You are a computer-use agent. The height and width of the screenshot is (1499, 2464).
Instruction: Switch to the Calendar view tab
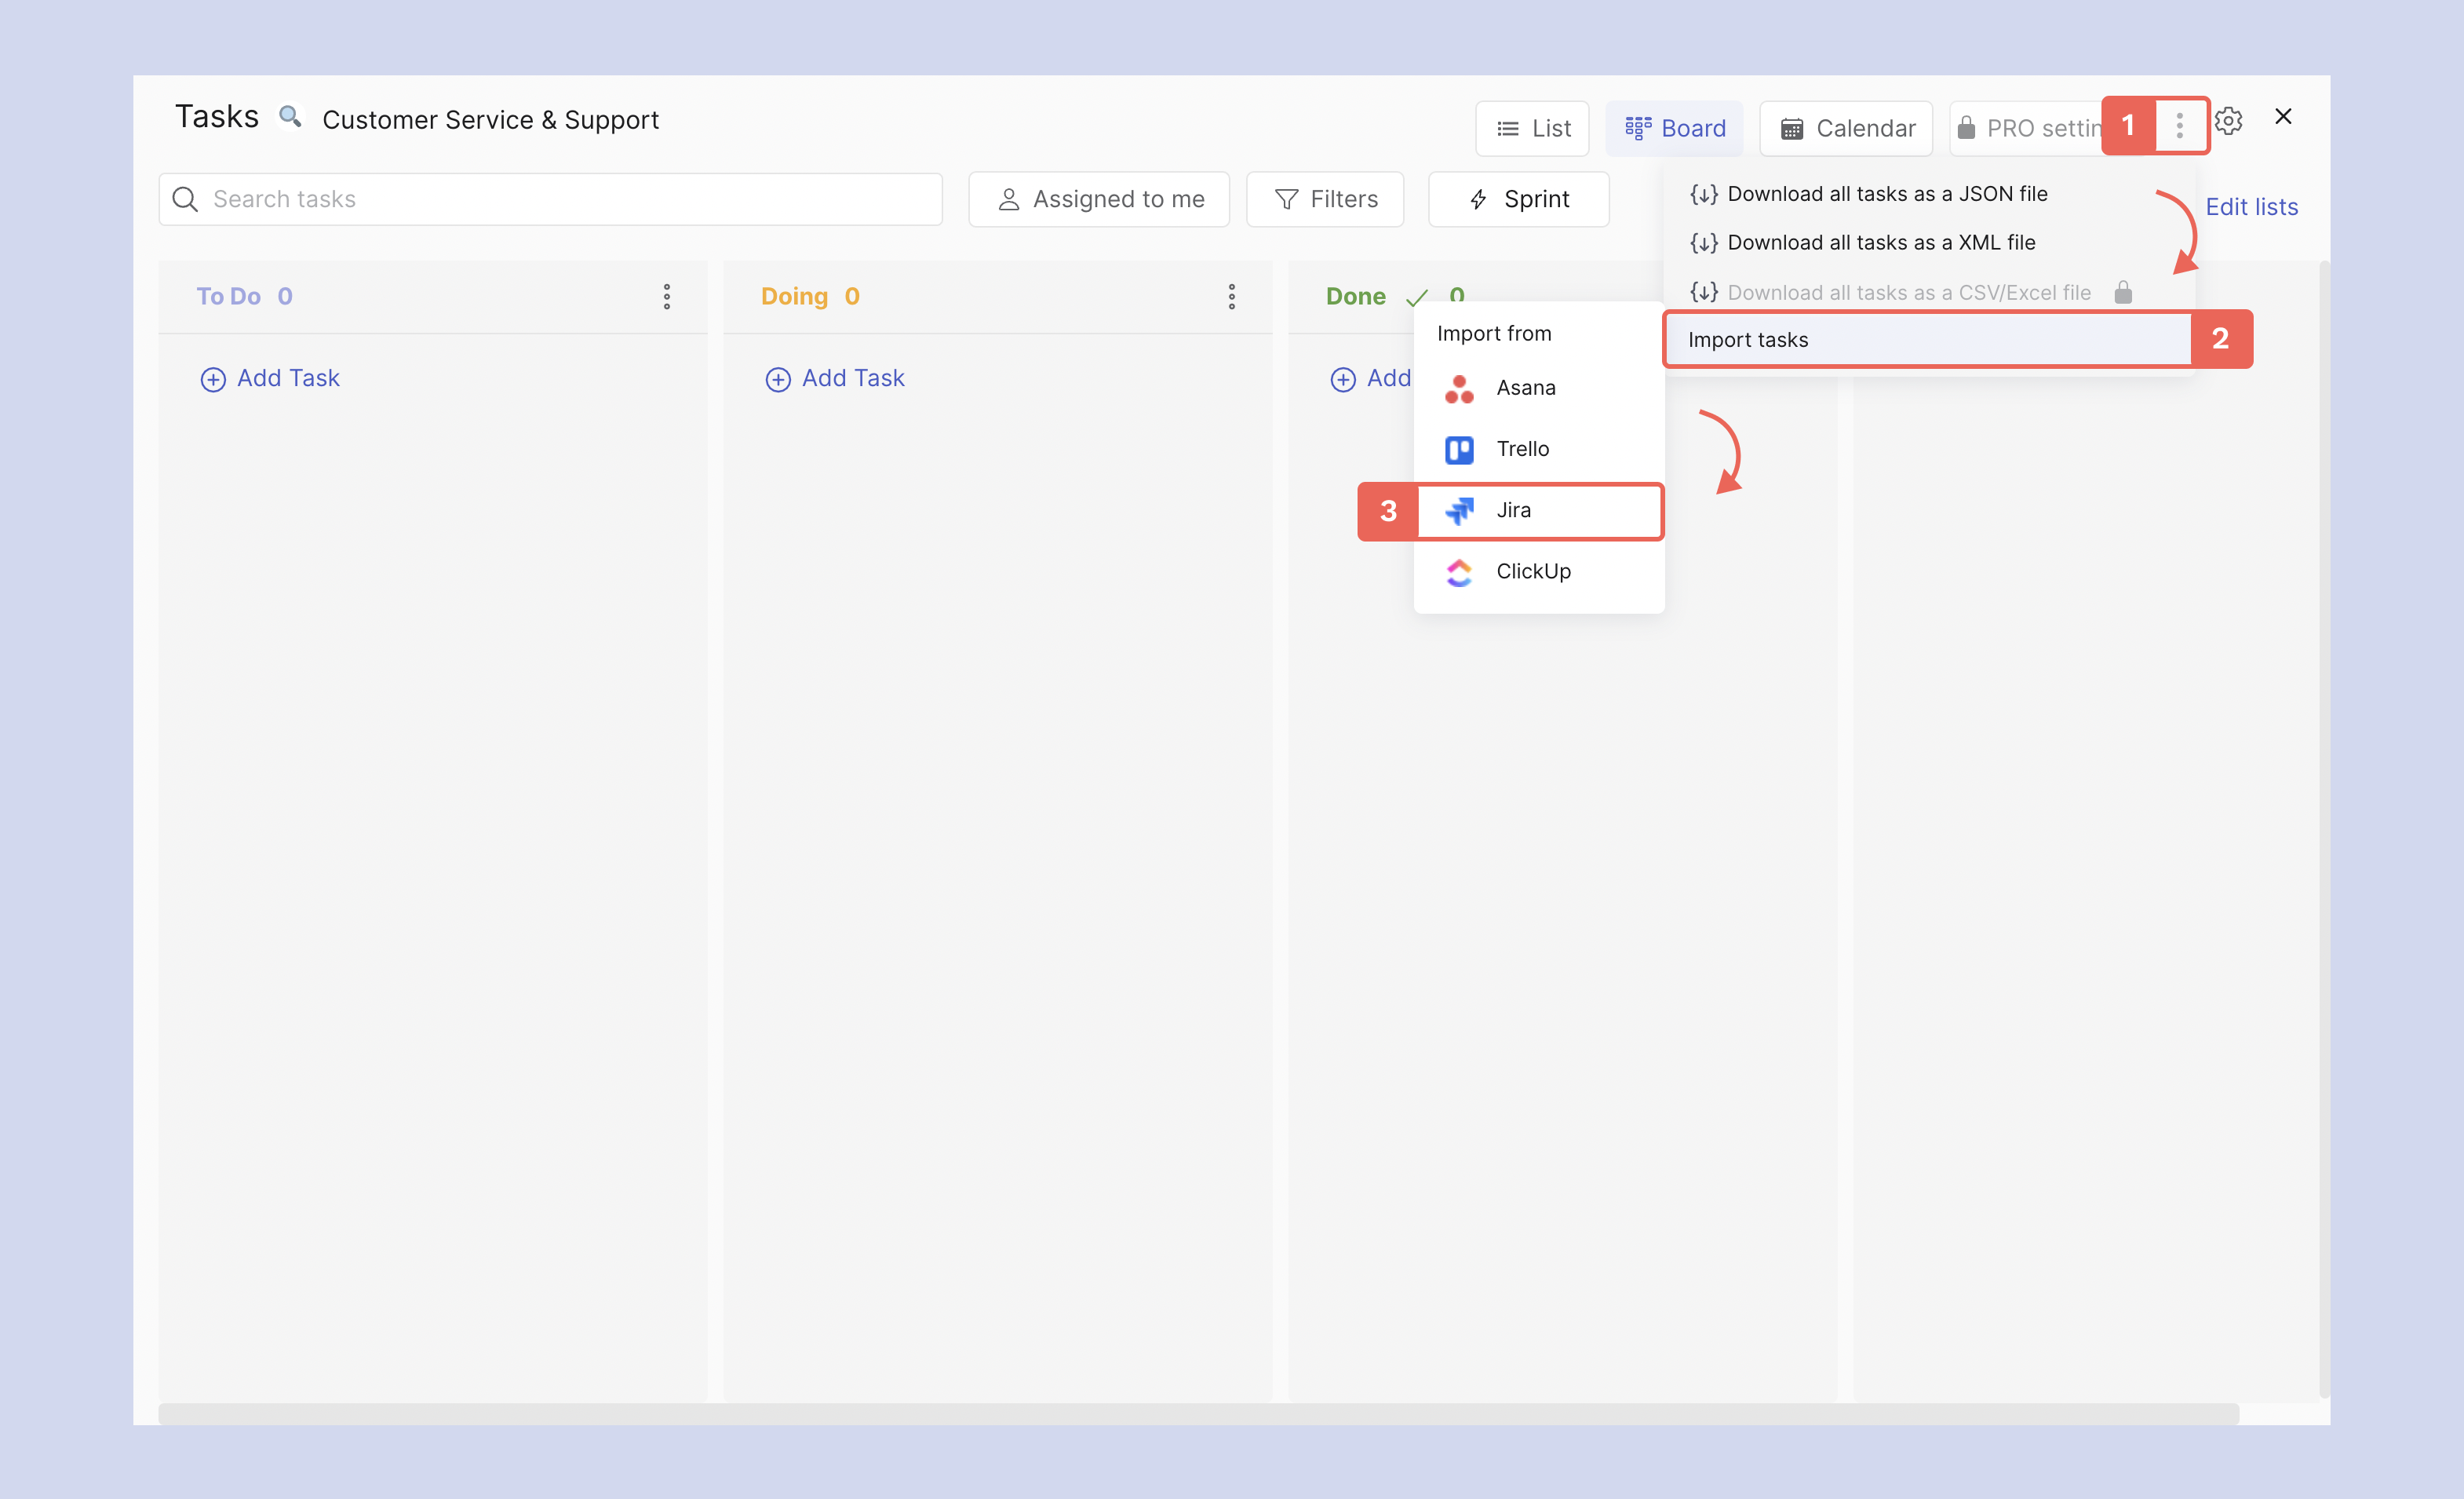(1846, 128)
